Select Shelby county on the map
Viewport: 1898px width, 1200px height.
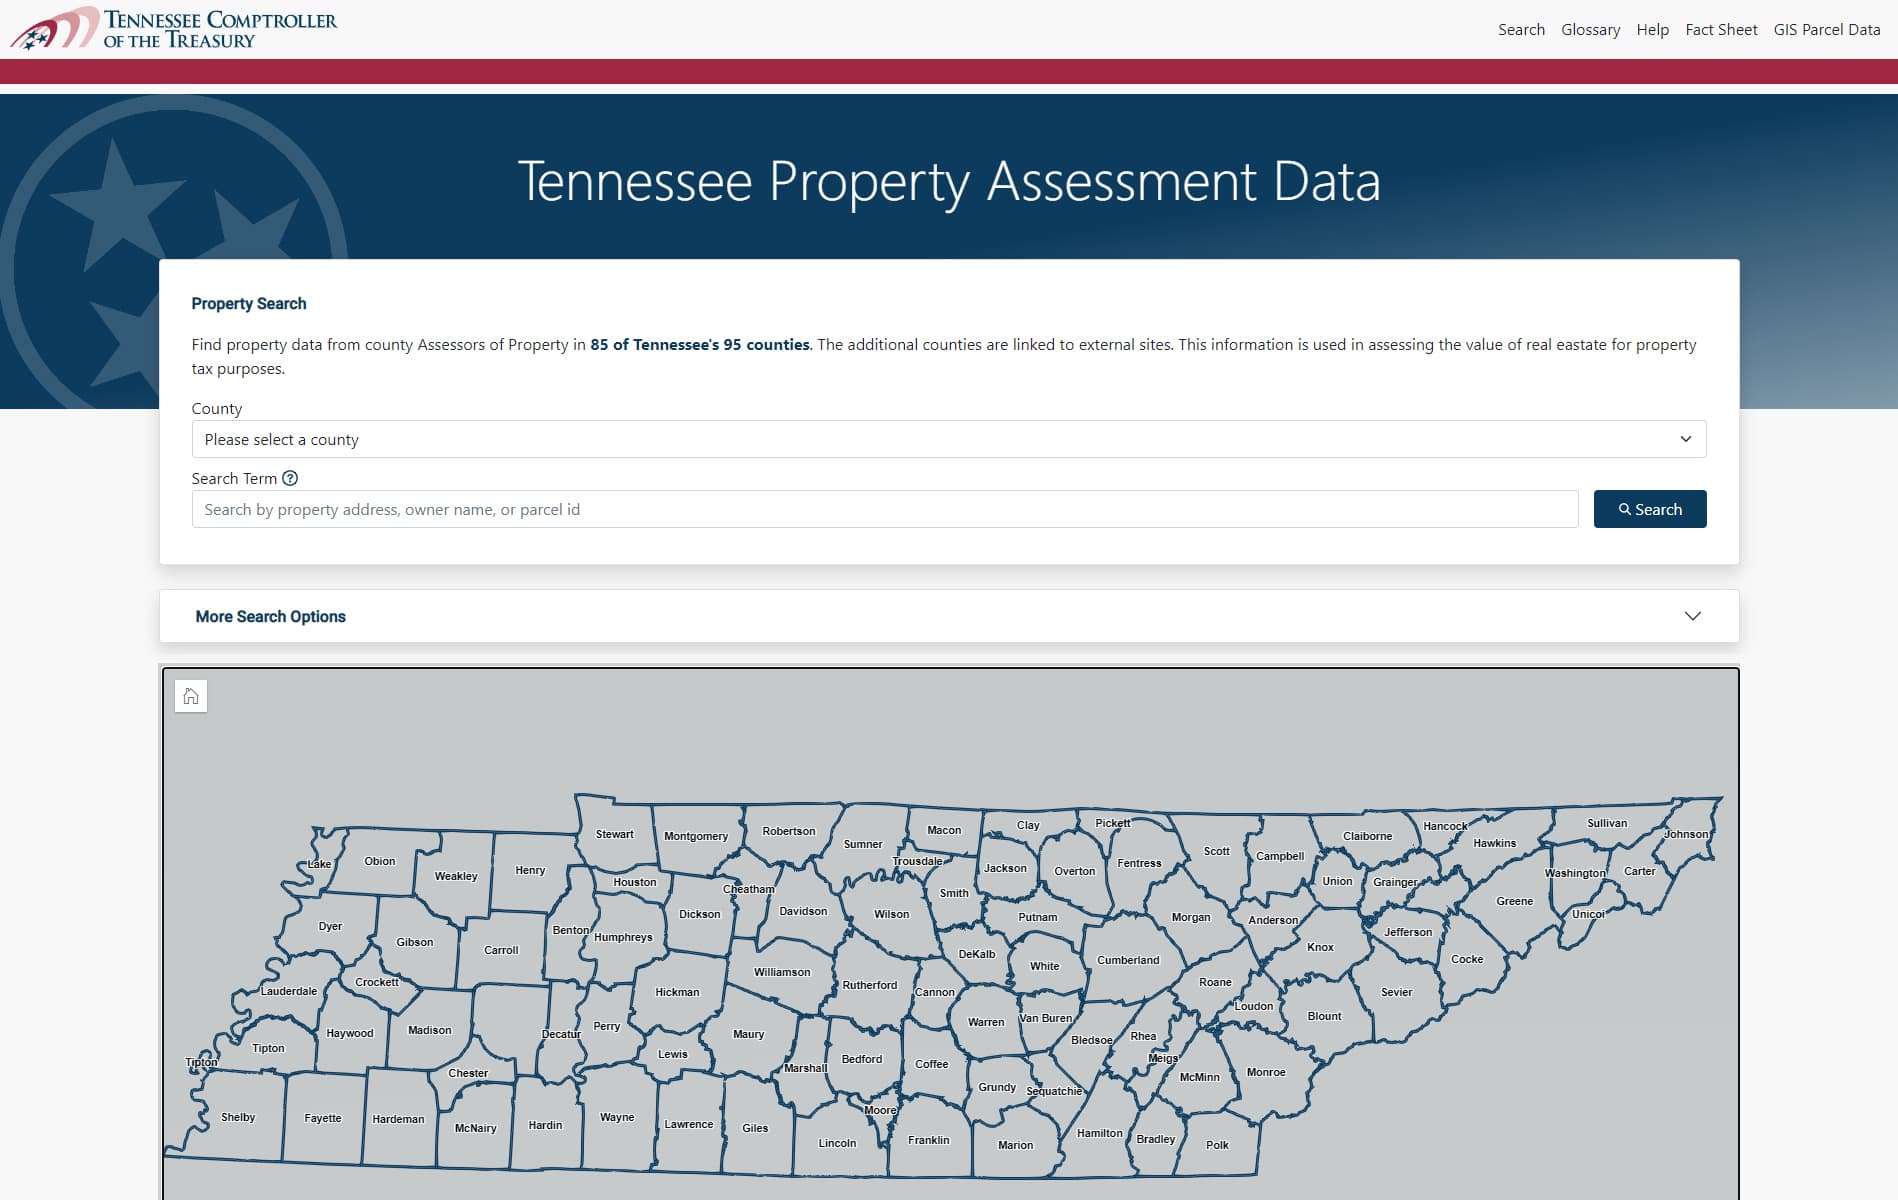click(x=237, y=1117)
